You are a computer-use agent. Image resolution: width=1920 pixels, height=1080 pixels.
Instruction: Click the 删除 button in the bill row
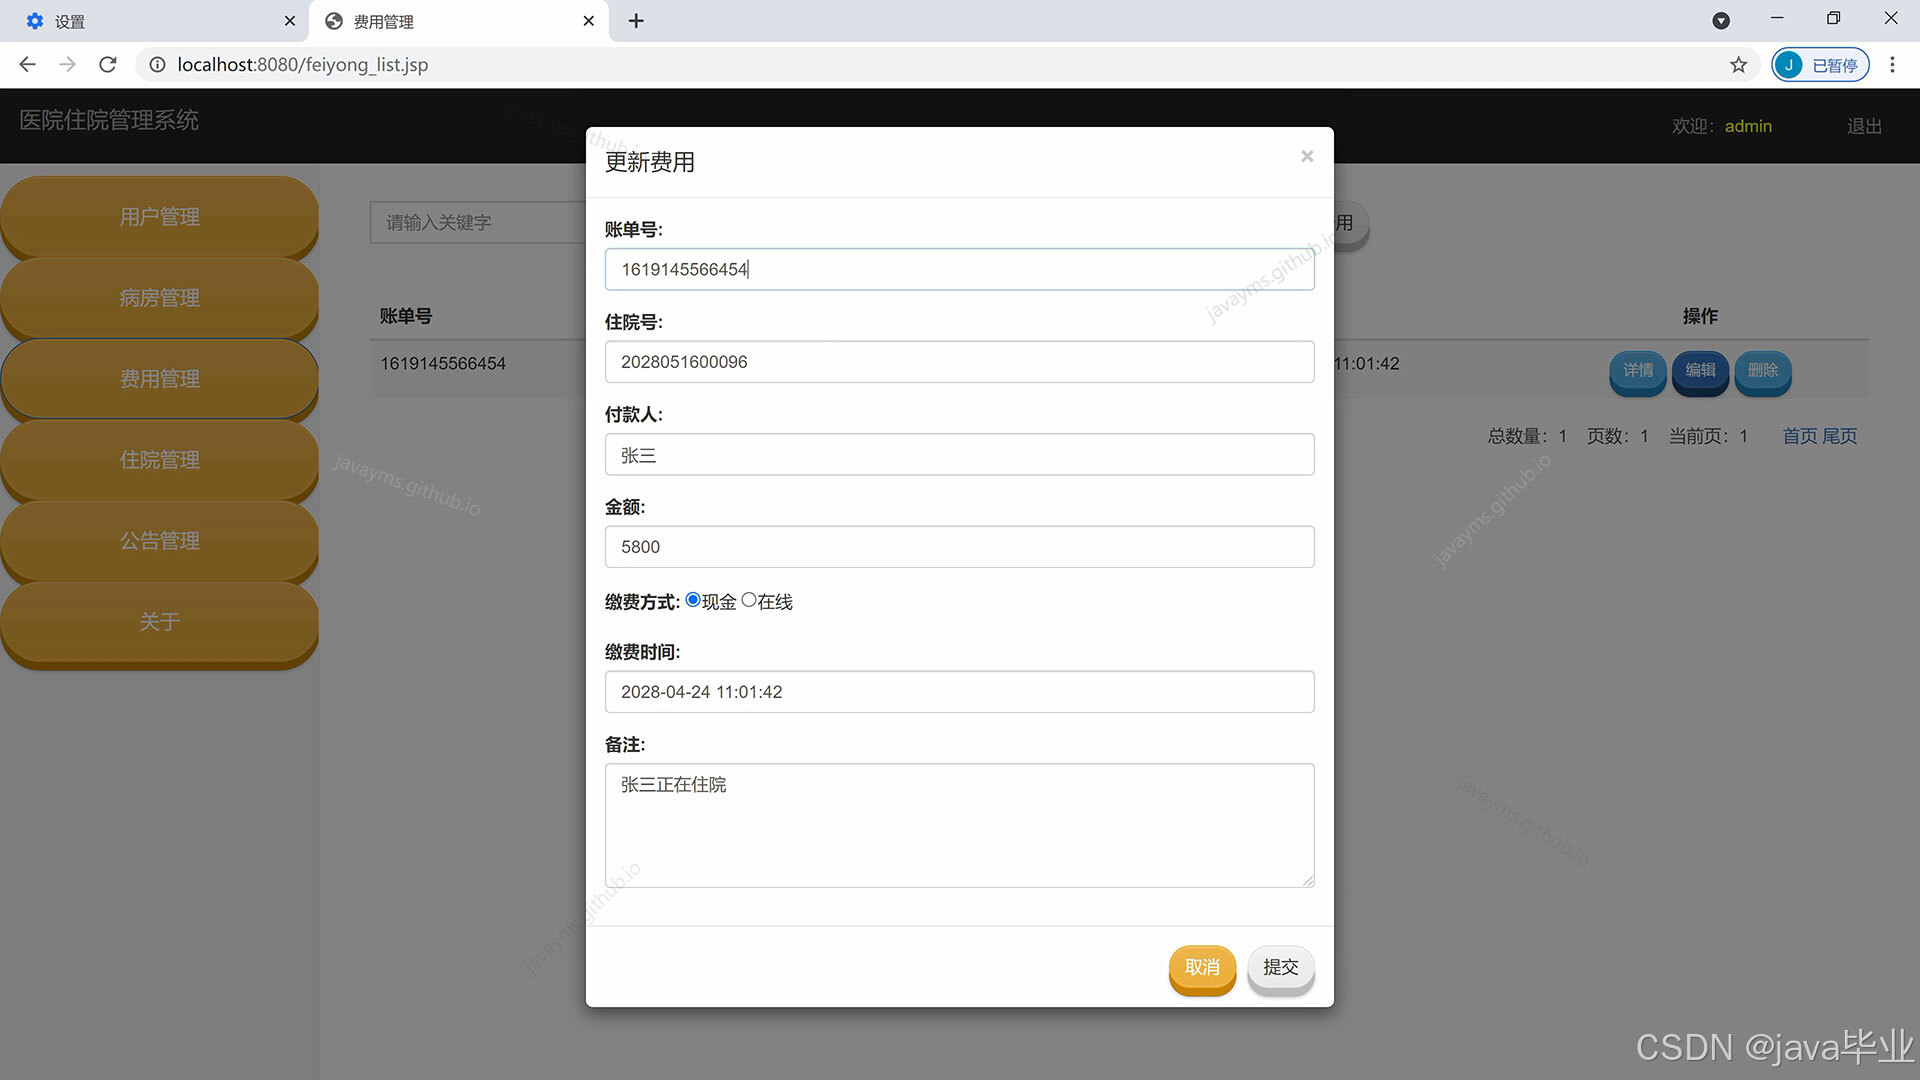pos(1763,371)
